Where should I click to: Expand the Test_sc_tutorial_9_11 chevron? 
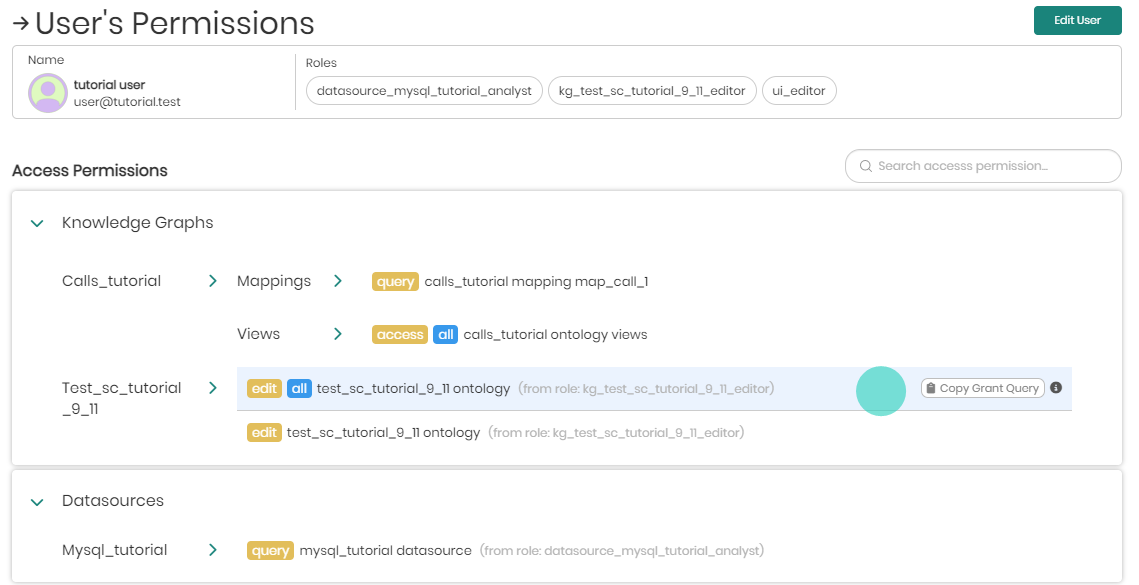[x=213, y=388]
